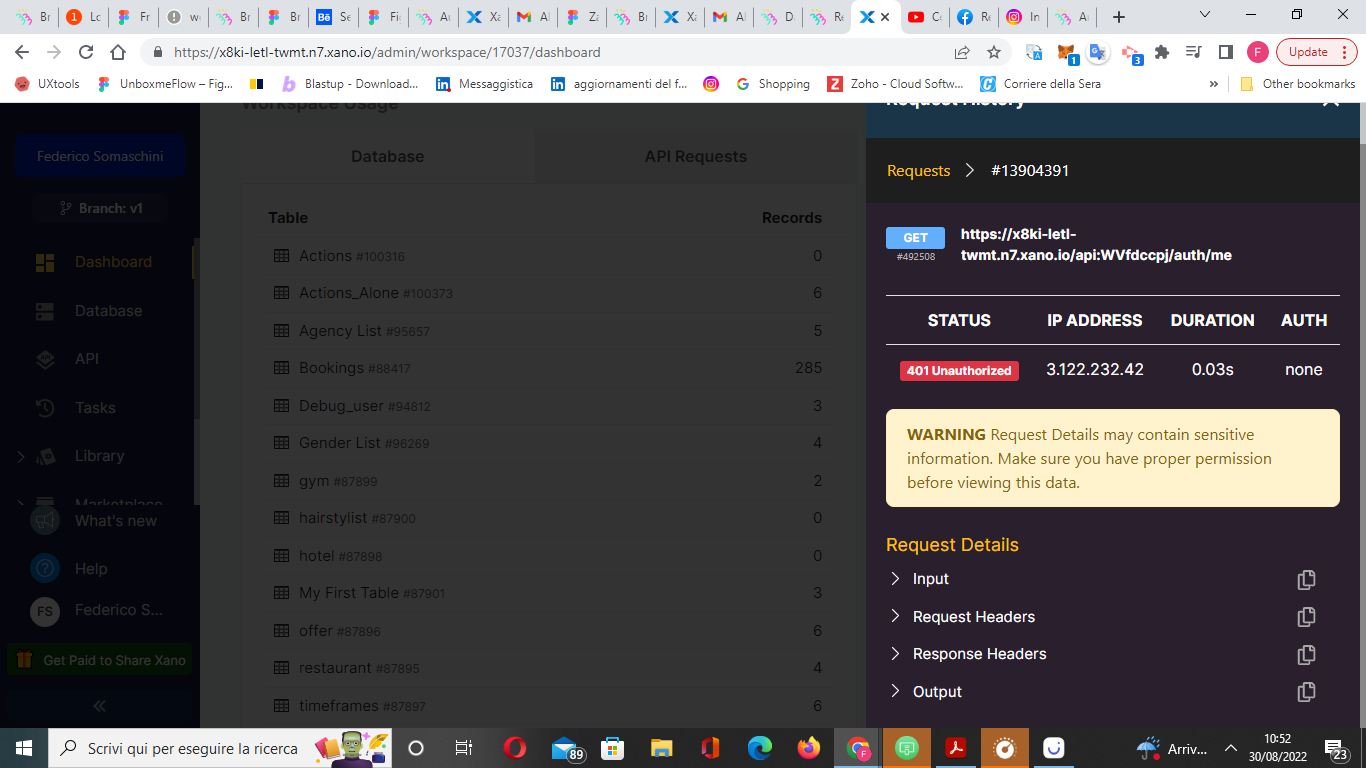Image resolution: width=1366 pixels, height=768 pixels.
Task: Collapse the sidebar with double chevron
Action: (100, 706)
